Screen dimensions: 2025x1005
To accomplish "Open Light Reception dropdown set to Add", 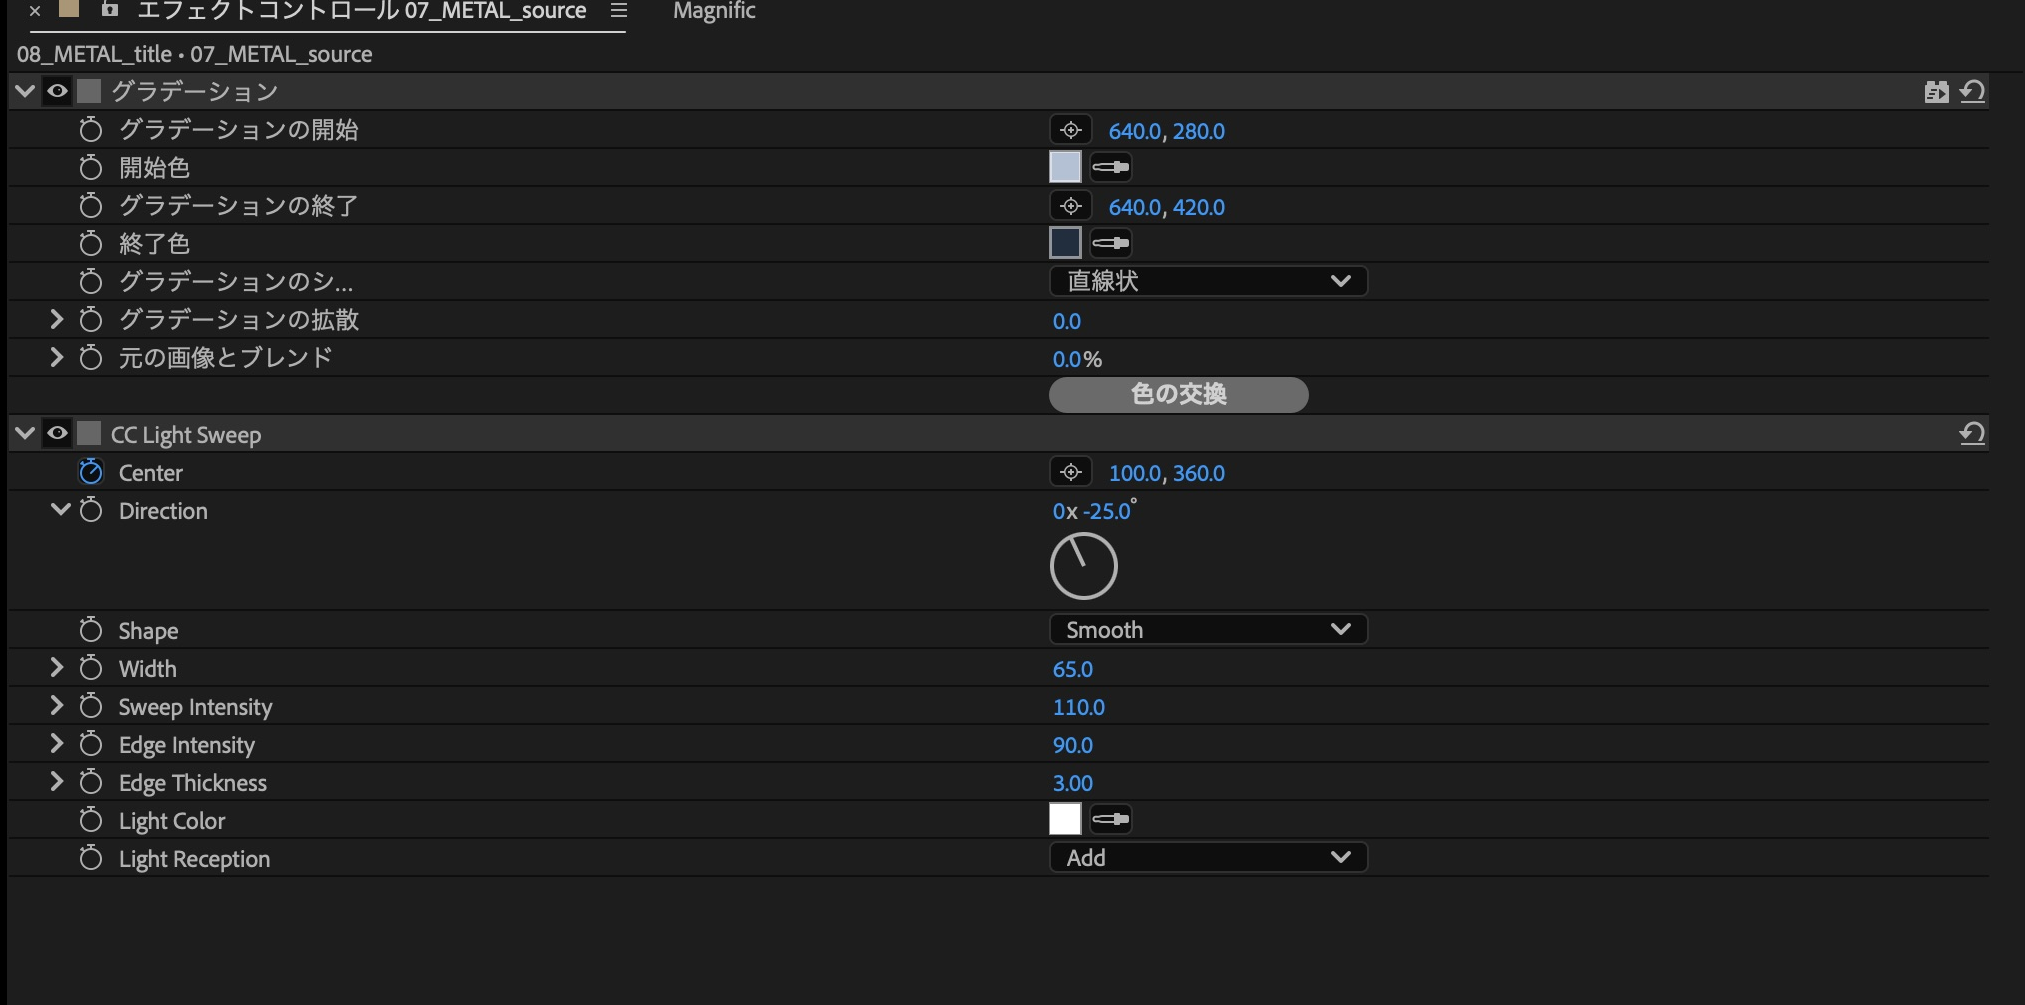I will click(1208, 857).
